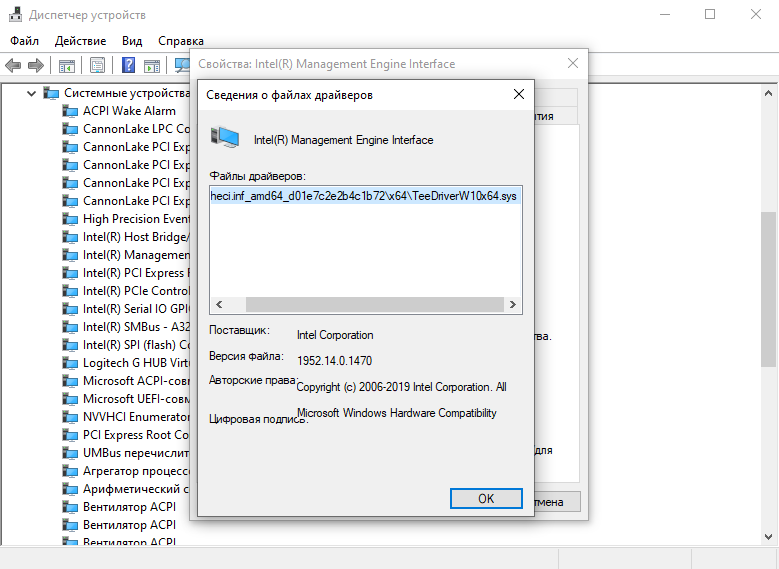Click the file version 1952.14.0.1470 text
The width and height of the screenshot is (779, 569).
[334, 361]
